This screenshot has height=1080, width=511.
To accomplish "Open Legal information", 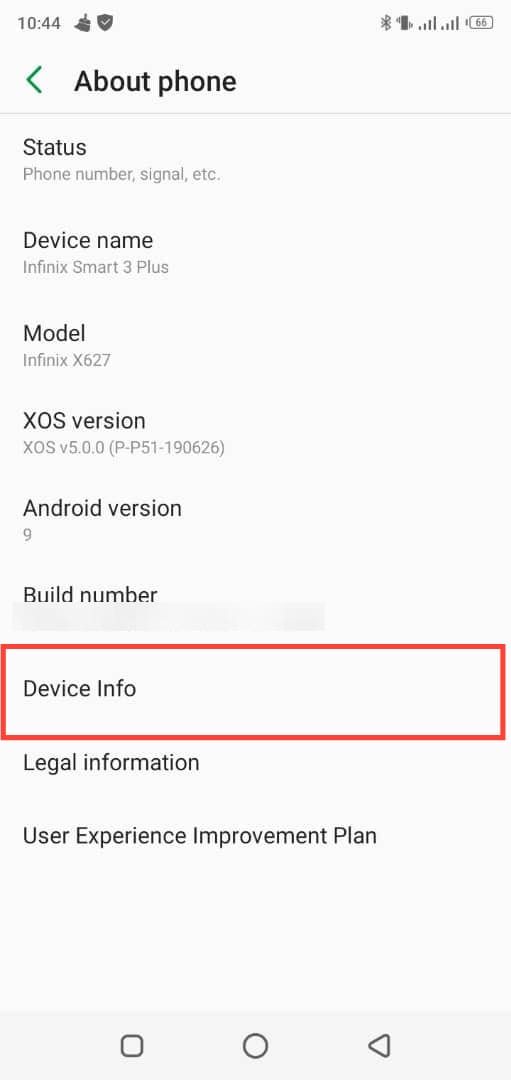I will click(x=256, y=762).
